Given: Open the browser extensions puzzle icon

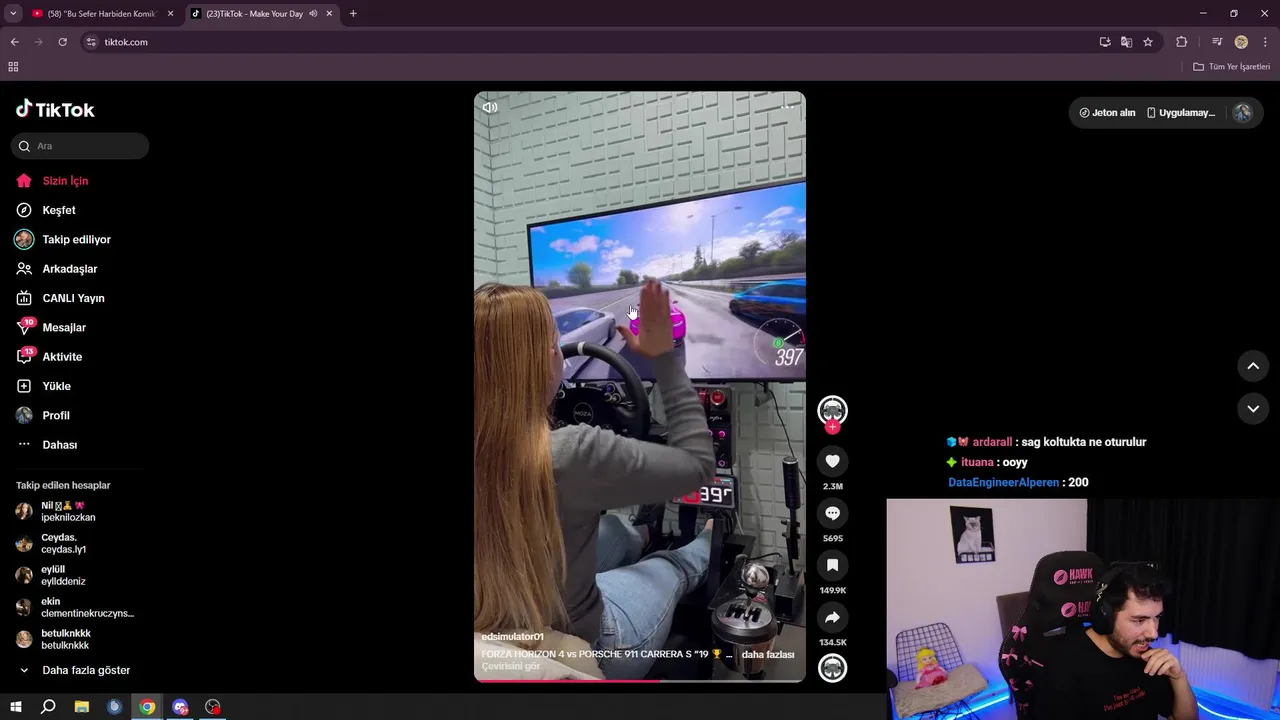Looking at the screenshot, I should pos(1182,42).
